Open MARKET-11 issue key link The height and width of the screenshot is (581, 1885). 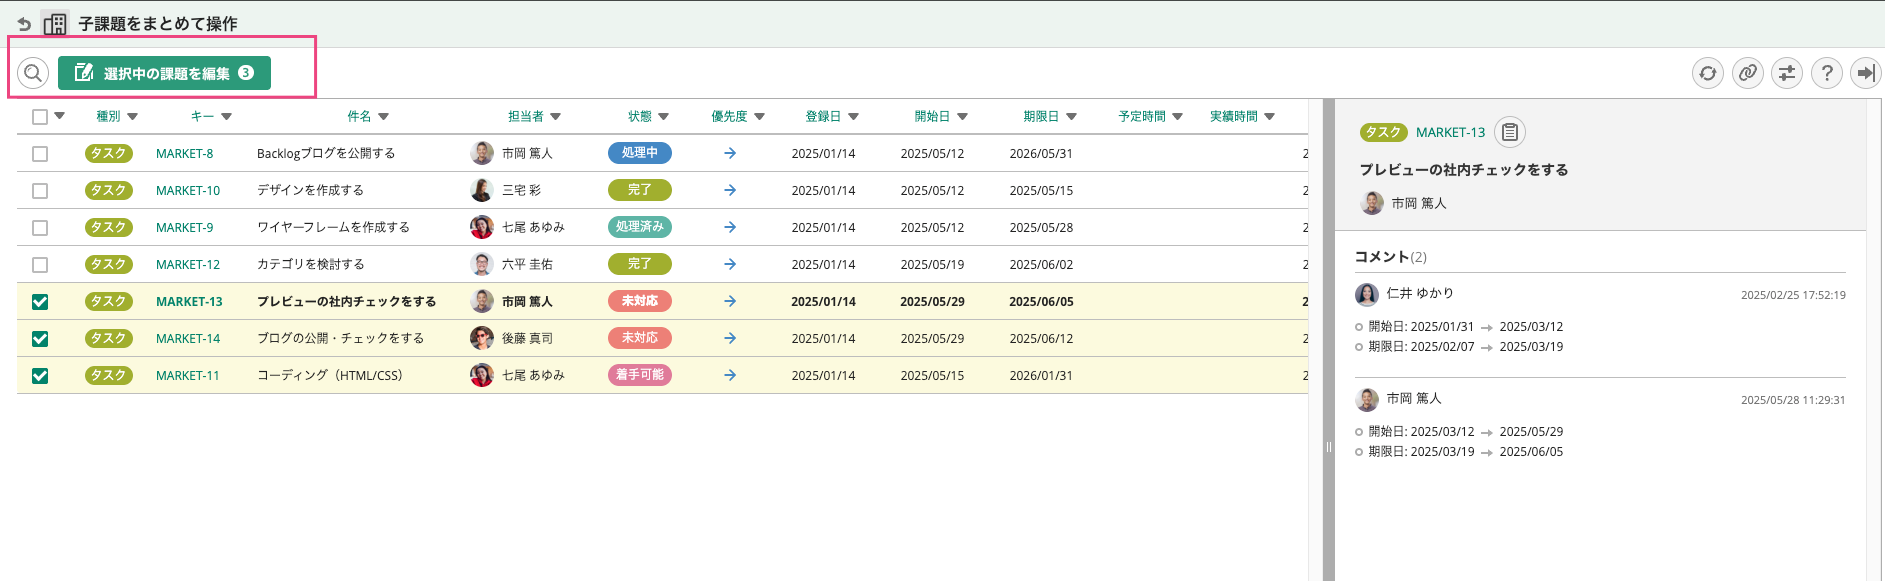point(188,375)
